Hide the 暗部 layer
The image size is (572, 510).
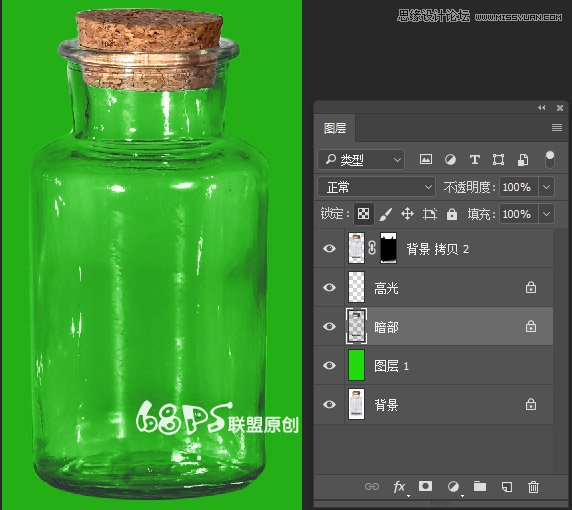click(x=329, y=326)
